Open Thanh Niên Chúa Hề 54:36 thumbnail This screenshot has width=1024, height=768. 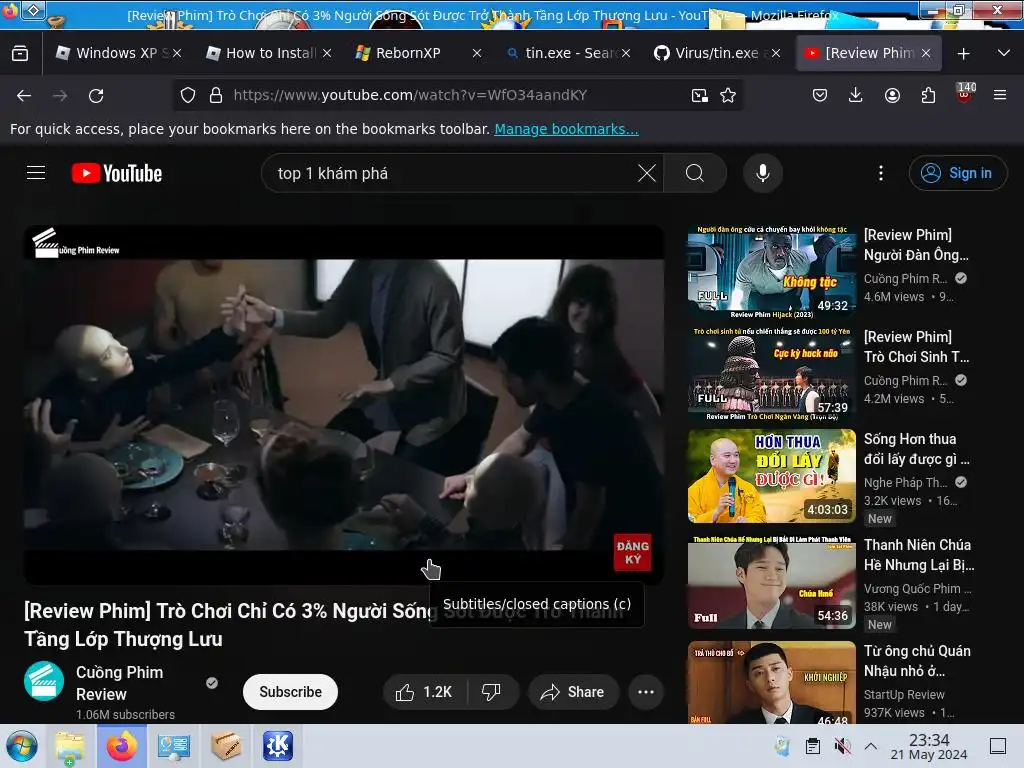(772, 582)
